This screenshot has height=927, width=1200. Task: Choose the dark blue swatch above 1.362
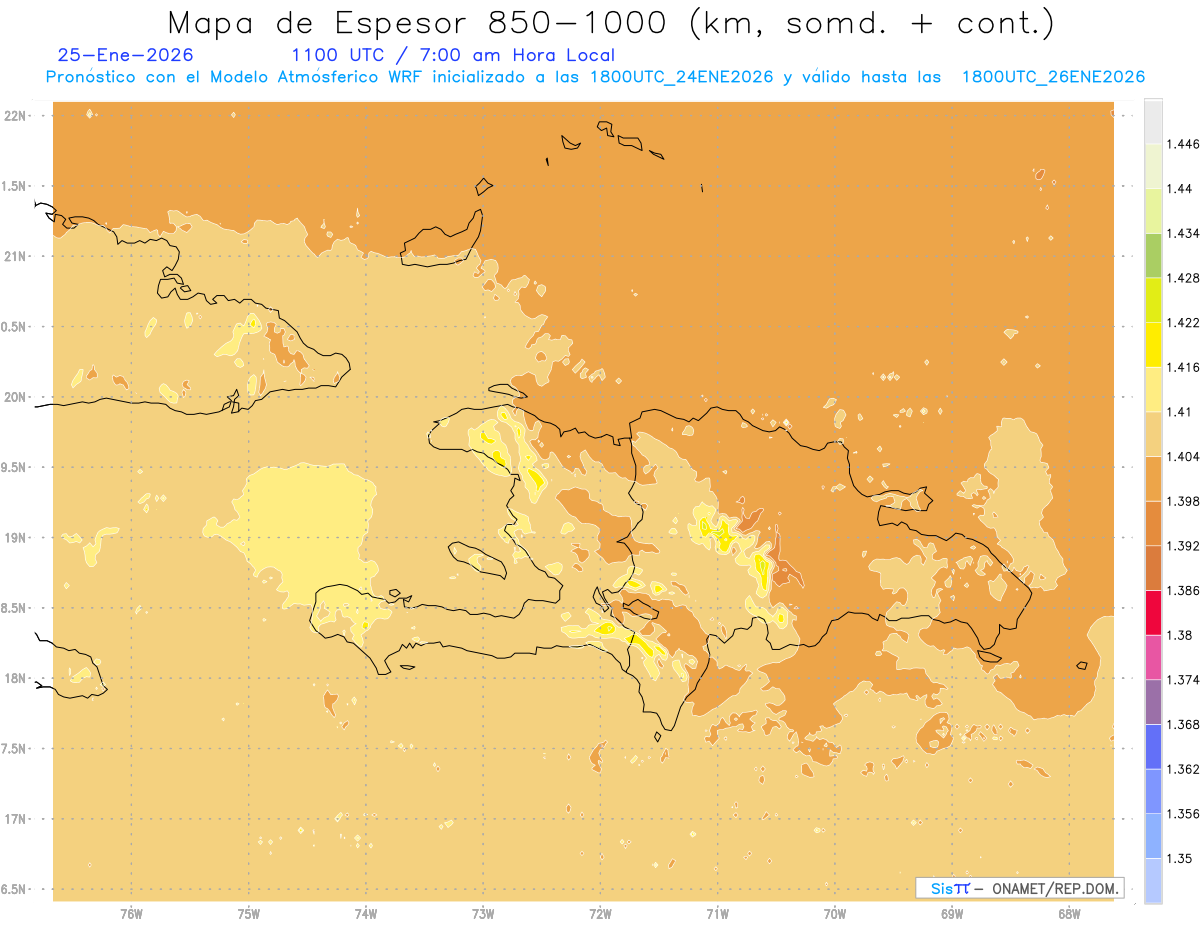[1153, 746]
